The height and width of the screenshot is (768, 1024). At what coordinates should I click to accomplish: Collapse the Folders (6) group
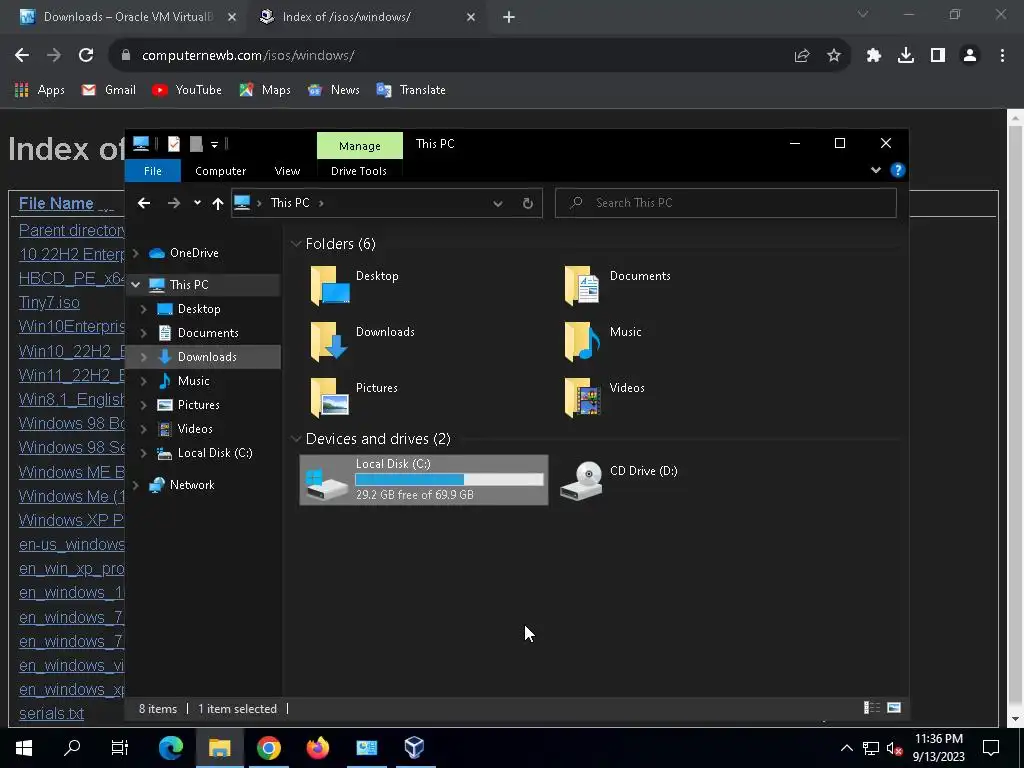coord(296,244)
